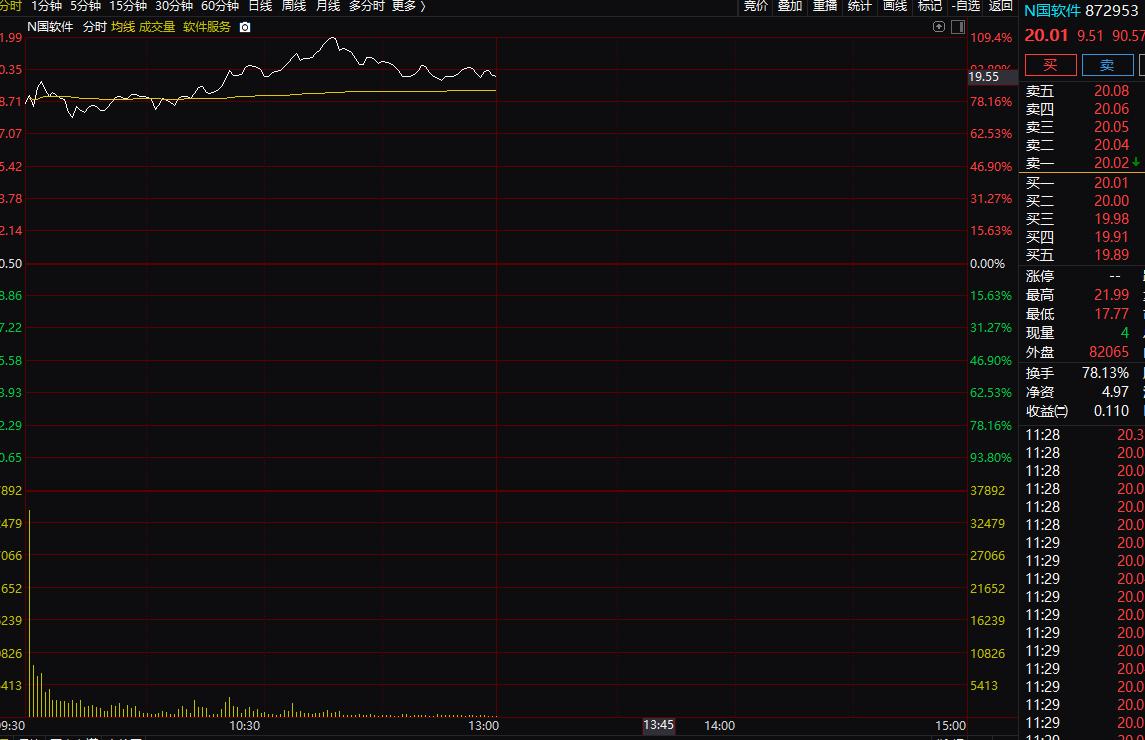Start 重播 replay of intraday chart

(825, 6)
